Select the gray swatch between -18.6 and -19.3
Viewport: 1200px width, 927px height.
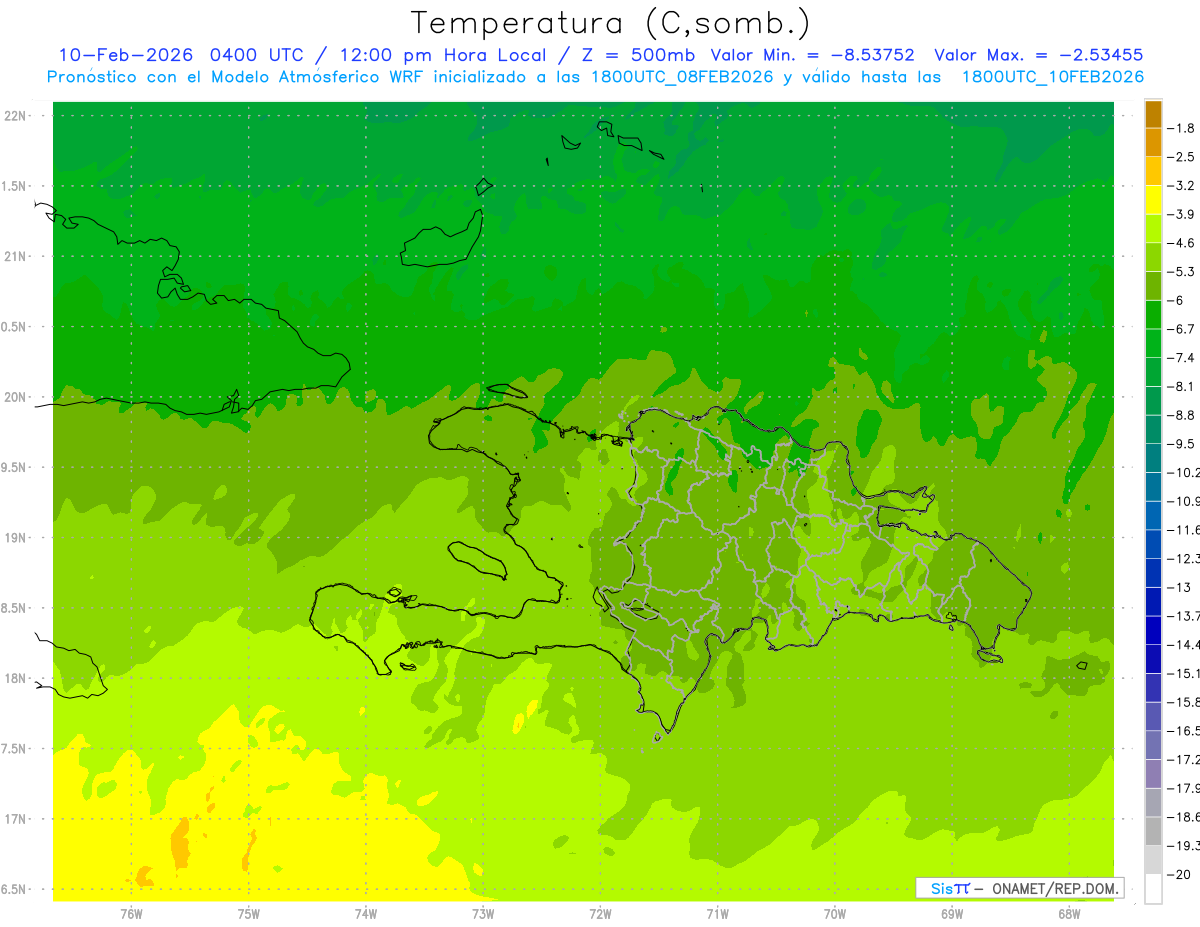(1153, 831)
